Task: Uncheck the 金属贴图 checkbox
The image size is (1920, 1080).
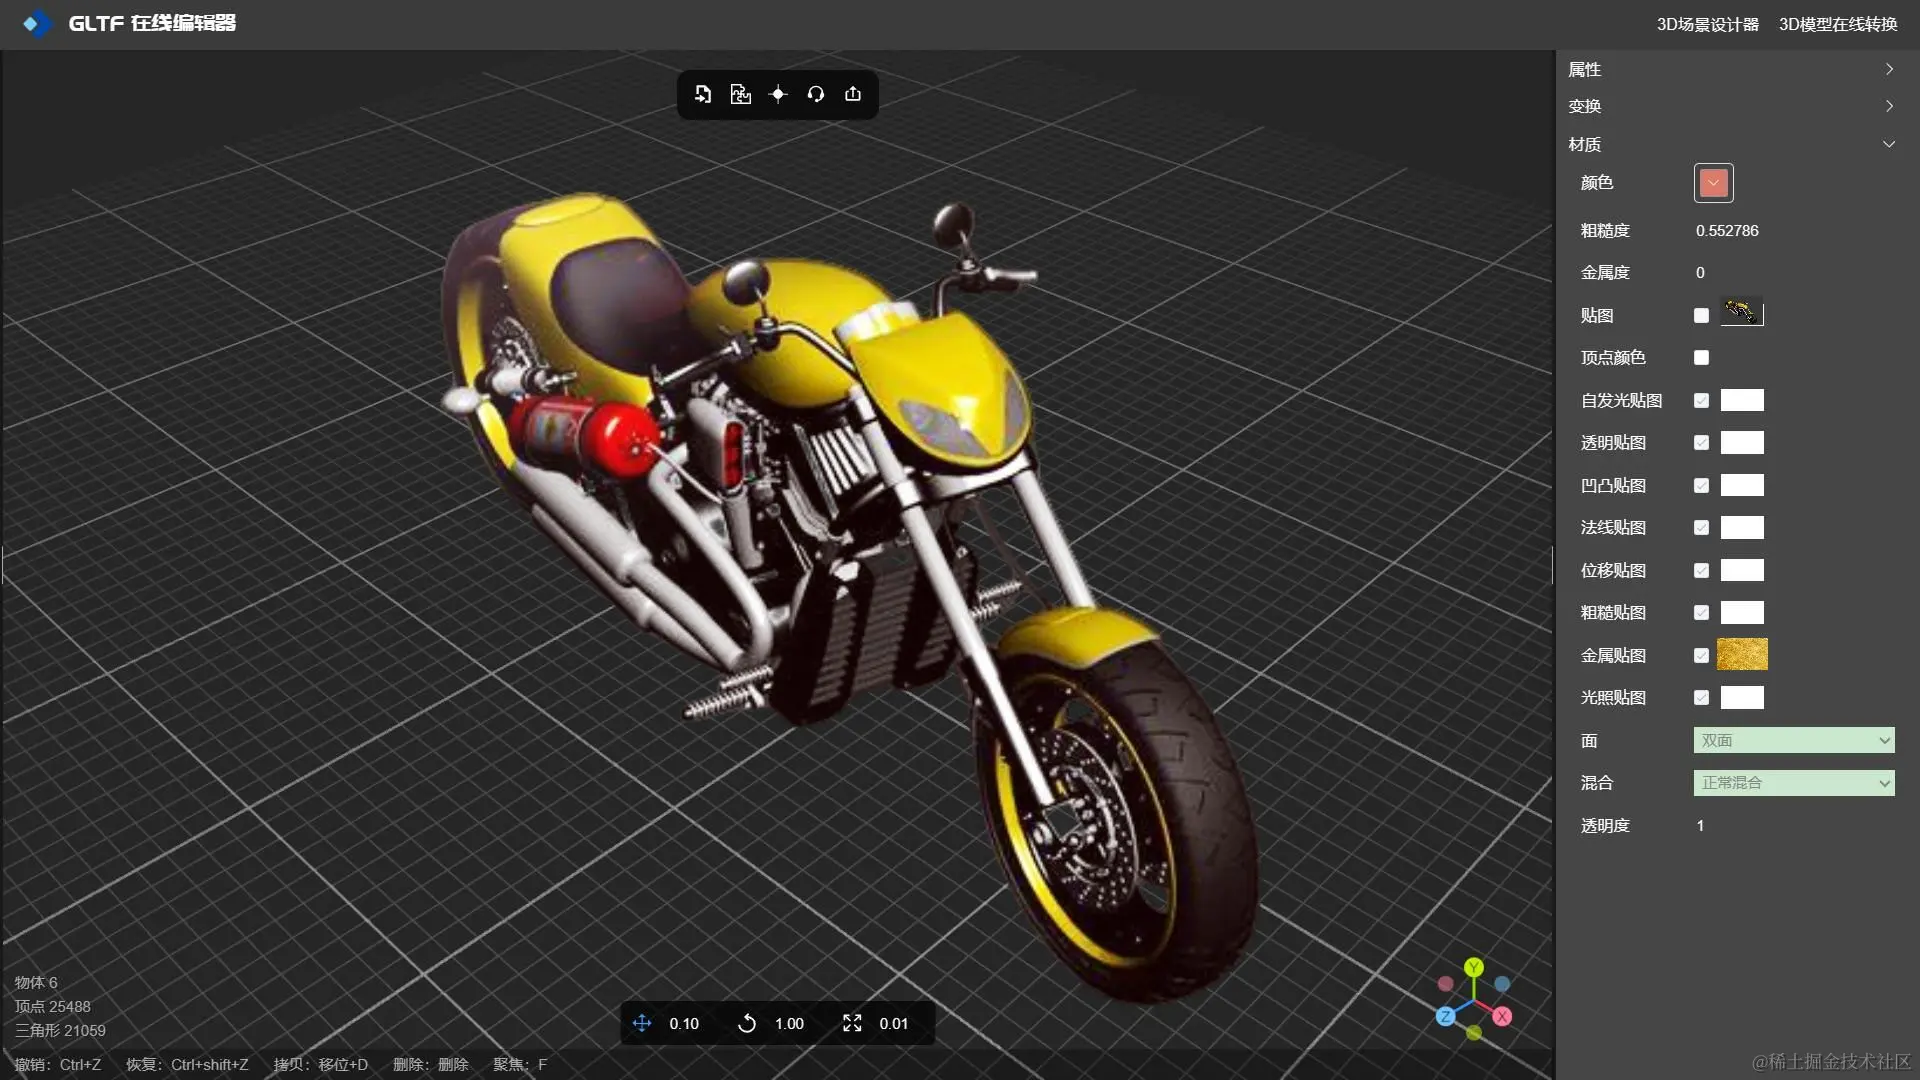Action: pos(1701,655)
